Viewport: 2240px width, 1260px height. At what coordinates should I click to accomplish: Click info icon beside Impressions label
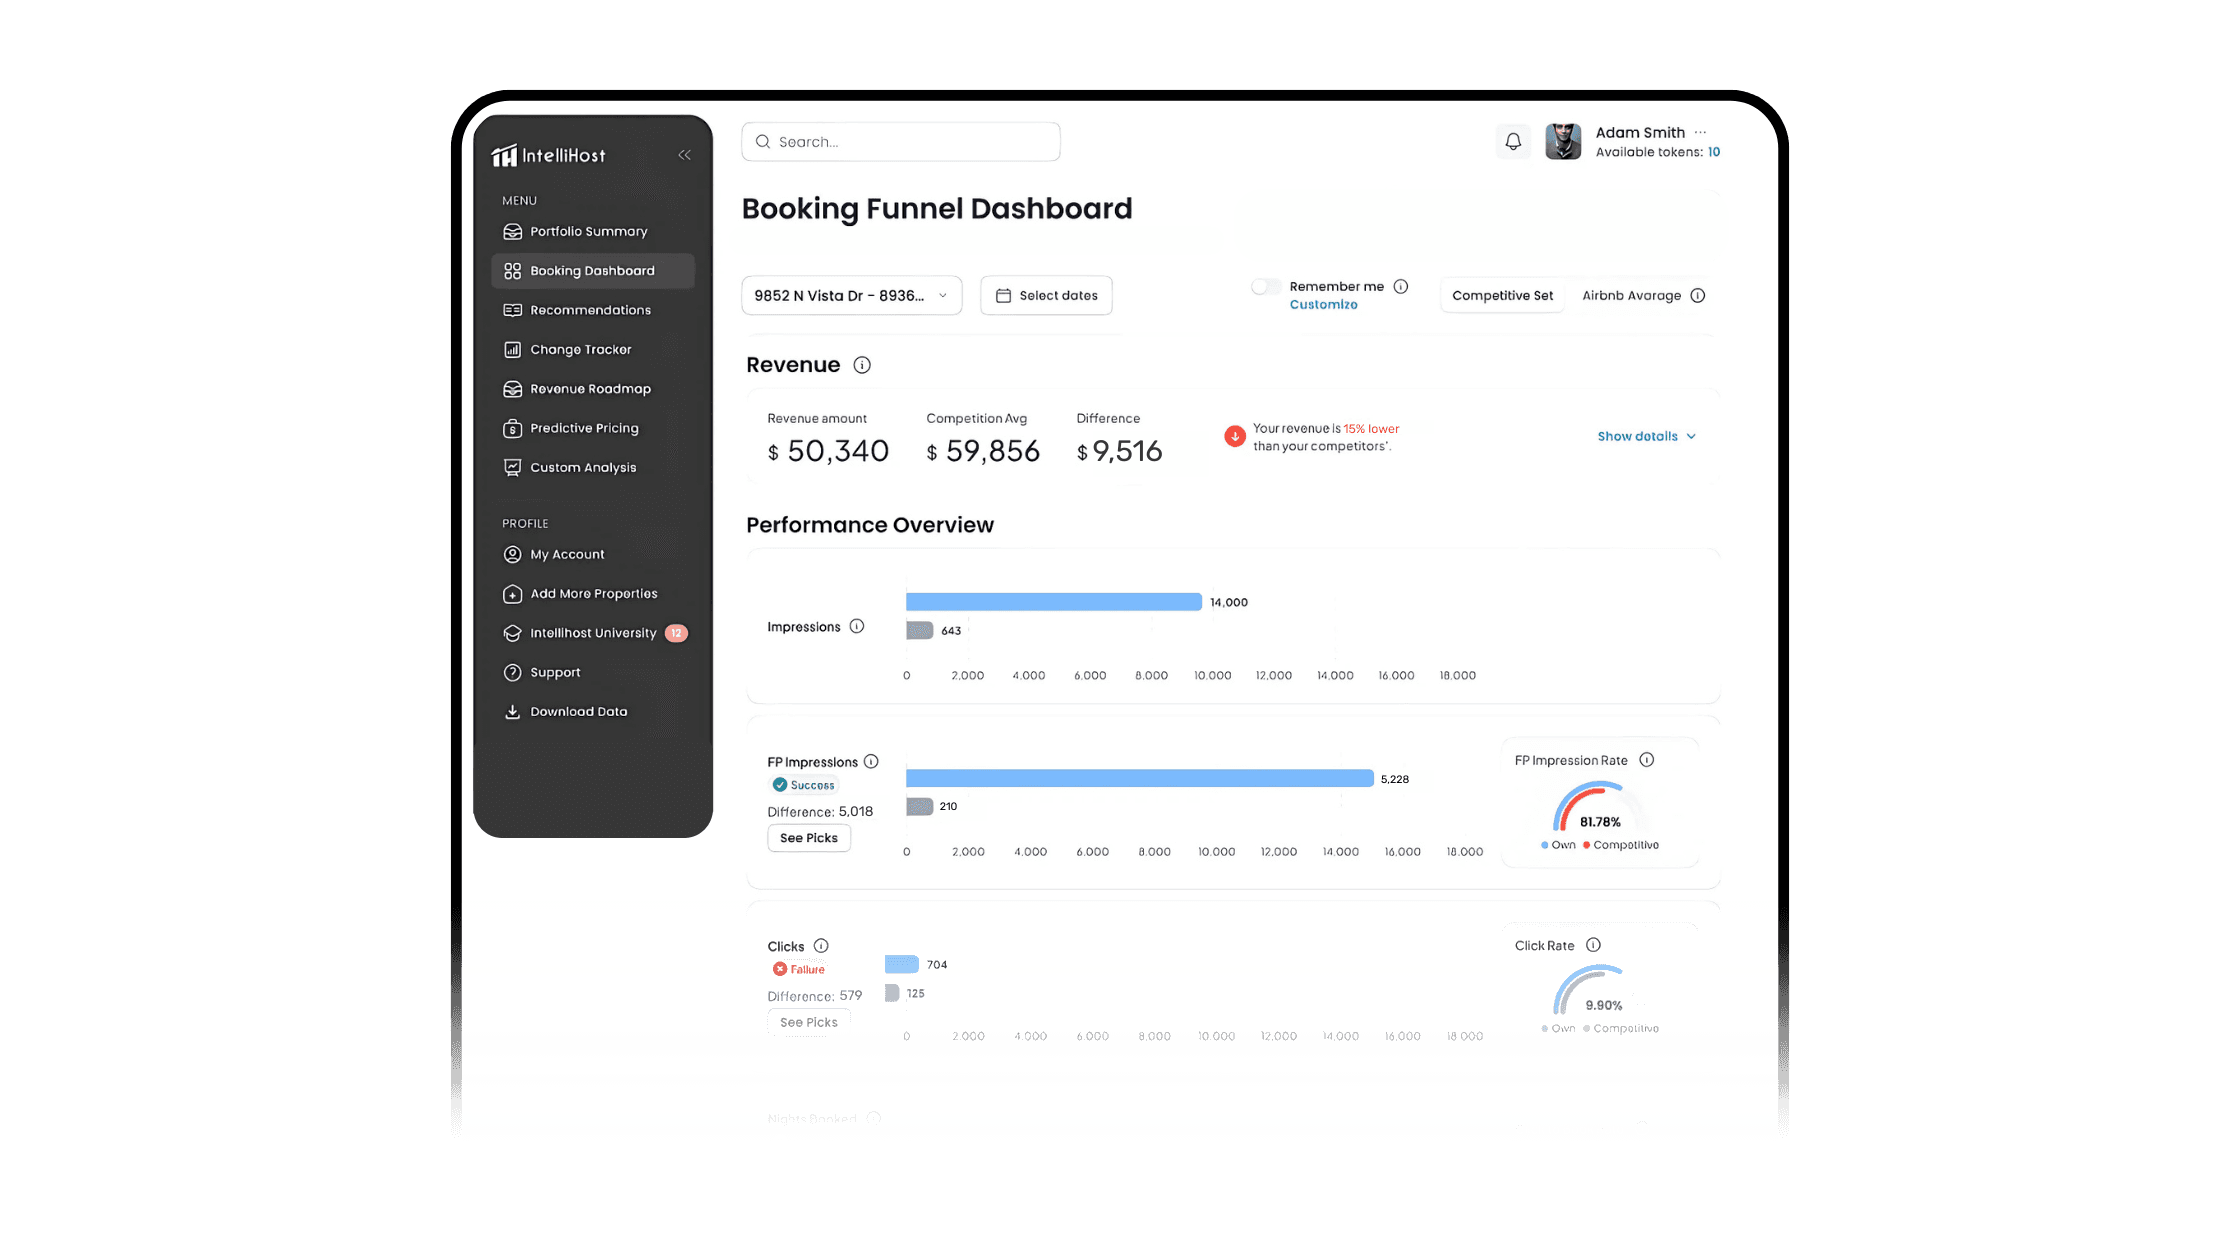pyautogui.click(x=857, y=627)
